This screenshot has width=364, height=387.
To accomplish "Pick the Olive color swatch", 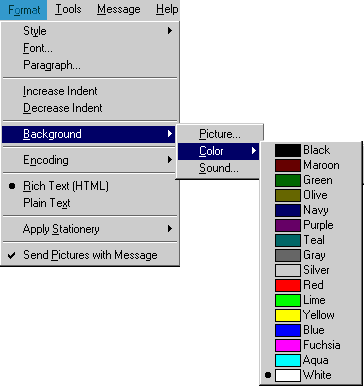I will [x=288, y=195].
